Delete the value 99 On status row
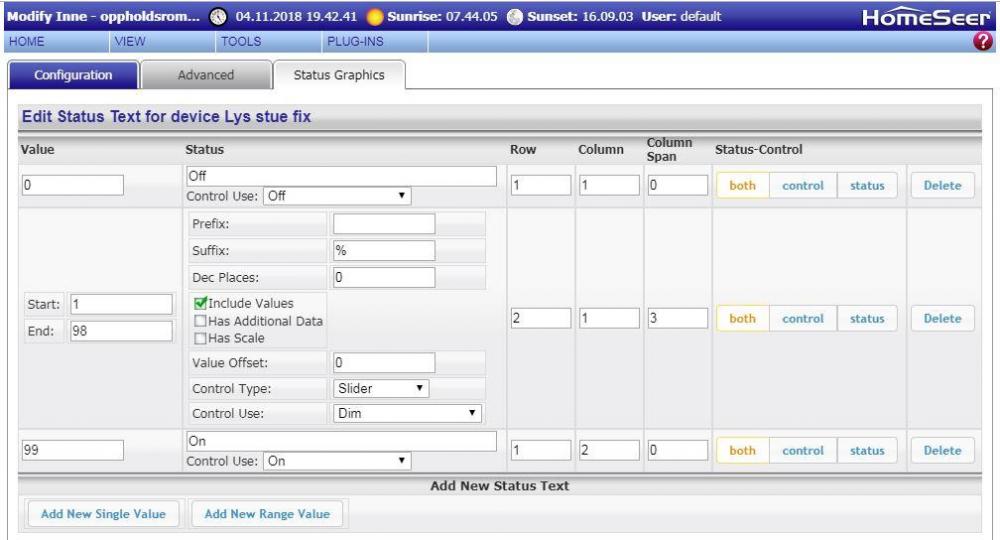 coord(940,451)
